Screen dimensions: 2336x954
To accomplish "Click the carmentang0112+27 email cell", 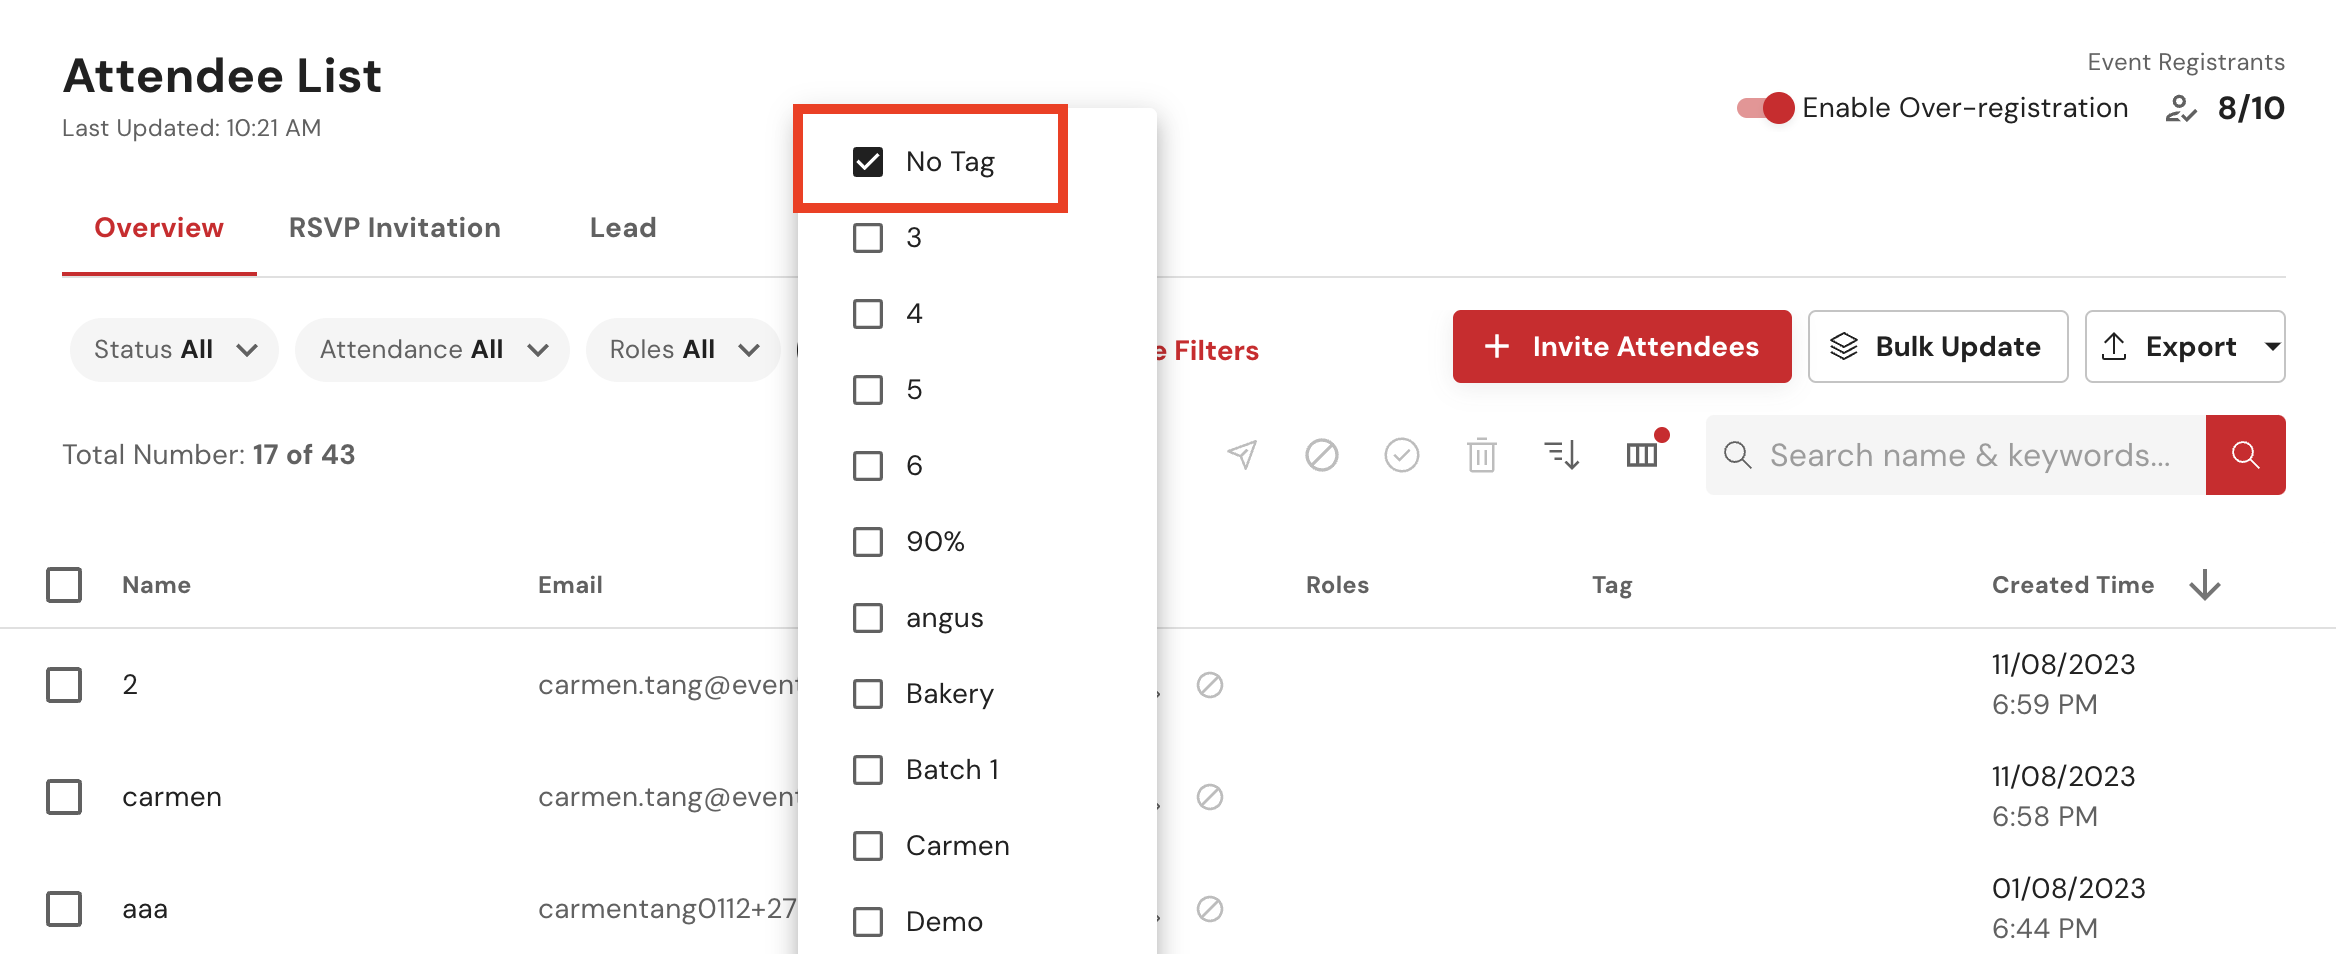I will [x=667, y=909].
